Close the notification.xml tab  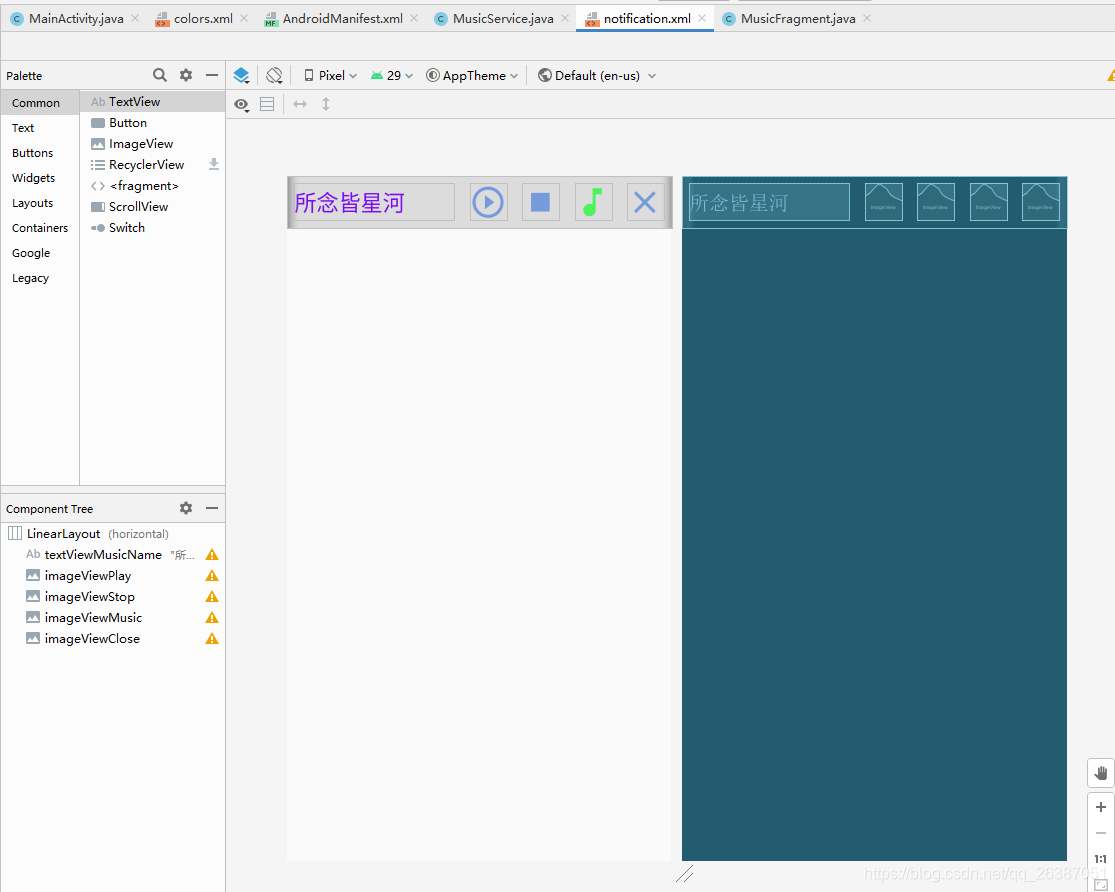702,18
